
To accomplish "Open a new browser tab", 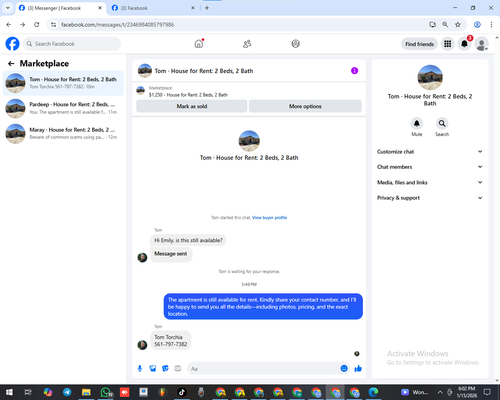I will (207, 8).
